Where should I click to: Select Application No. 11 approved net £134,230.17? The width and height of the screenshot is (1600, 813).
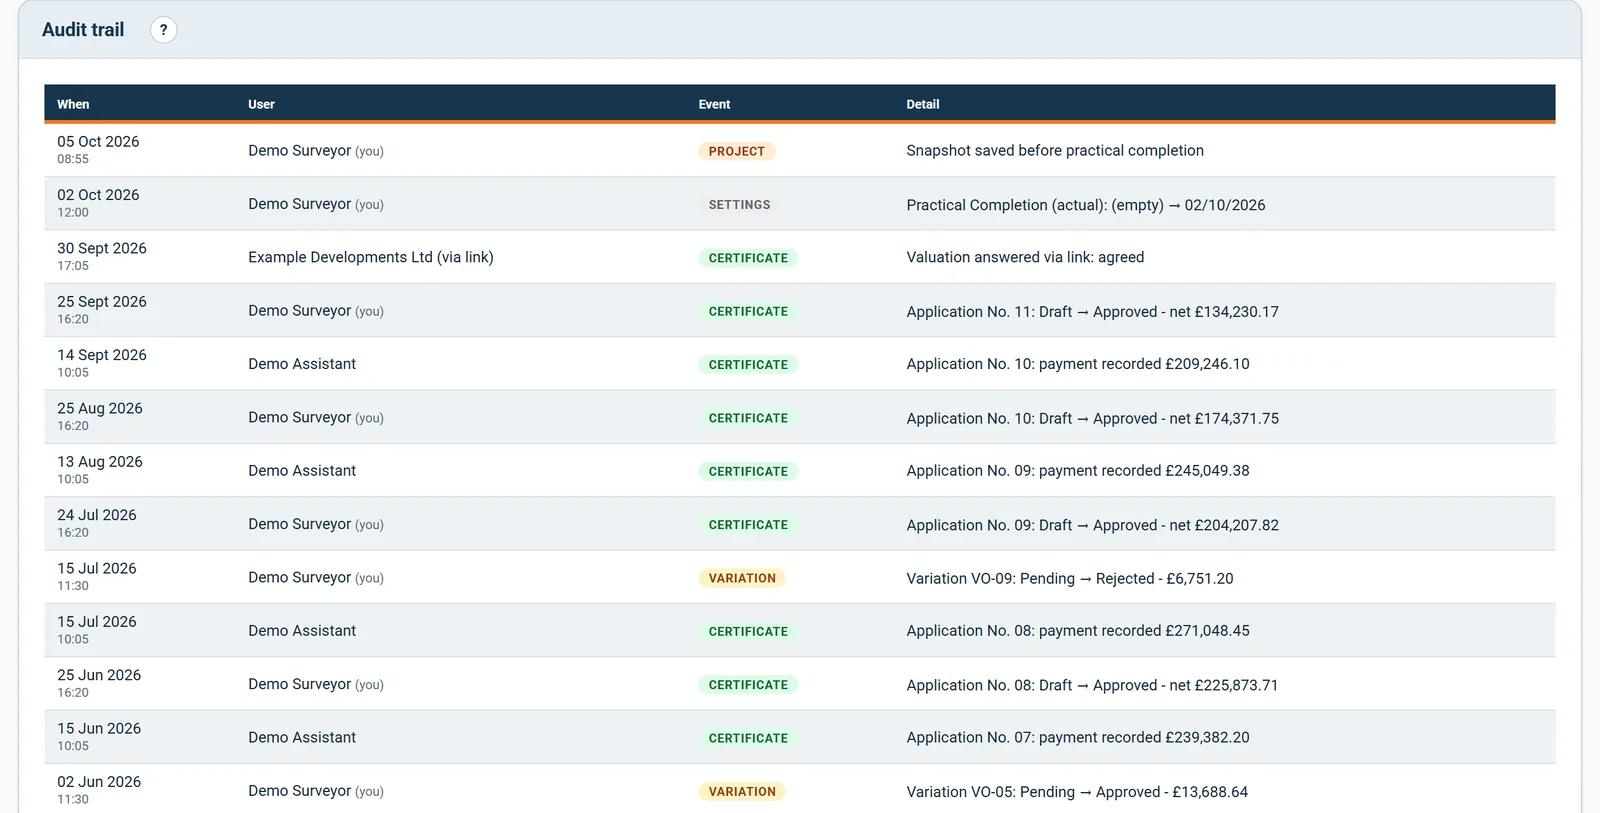pos(1092,312)
